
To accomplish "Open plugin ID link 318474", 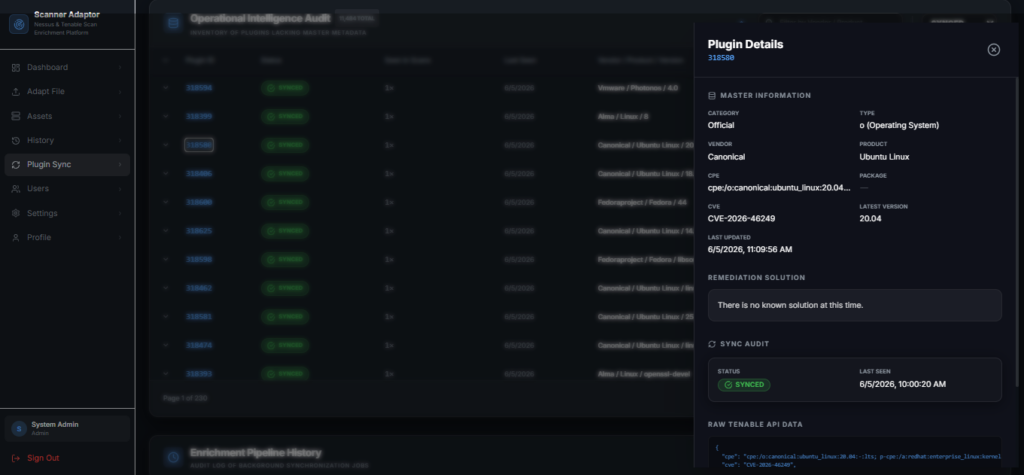I will tap(199, 346).
